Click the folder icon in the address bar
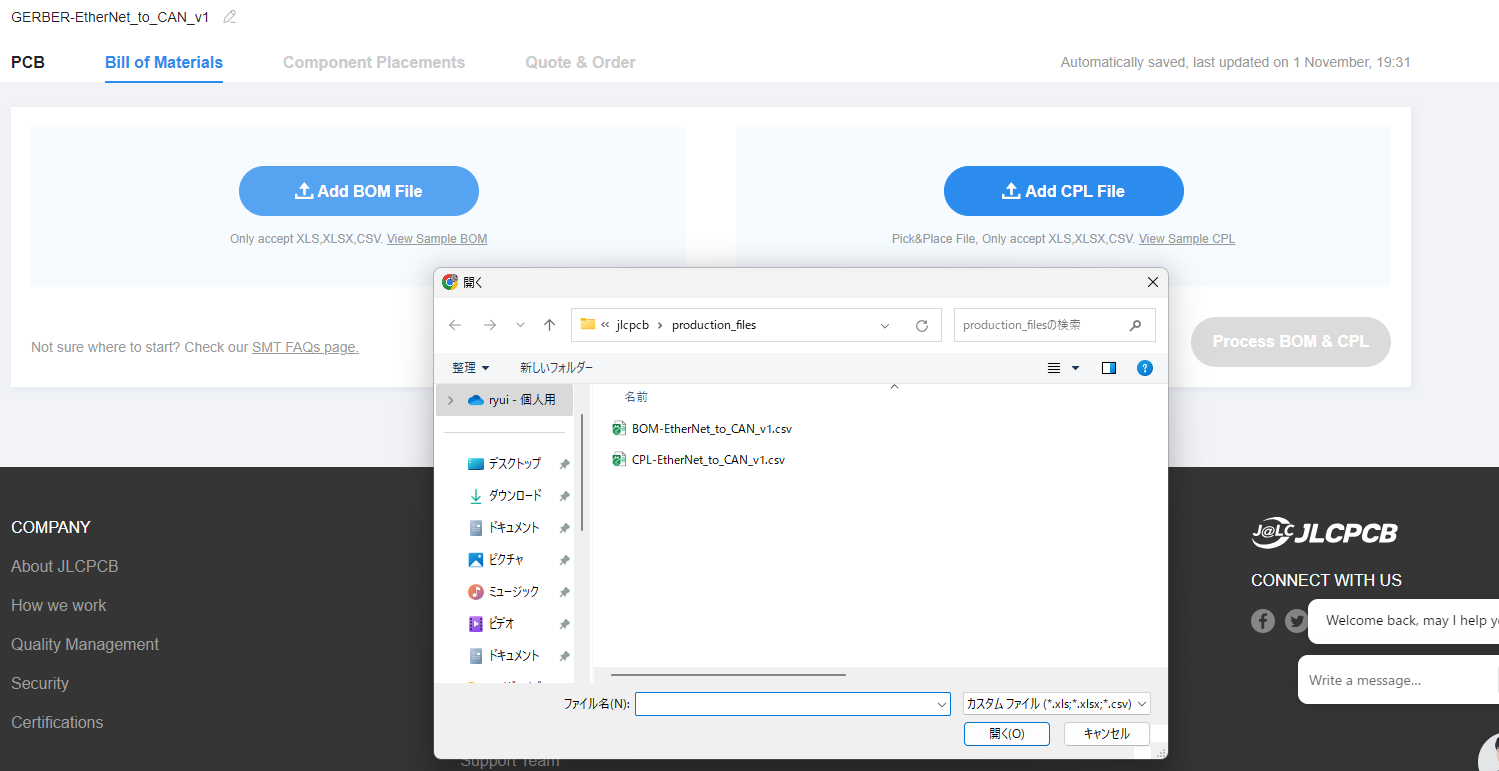The height and width of the screenshot is (771, 1499). pyautogui.click(x=588, y=324)
